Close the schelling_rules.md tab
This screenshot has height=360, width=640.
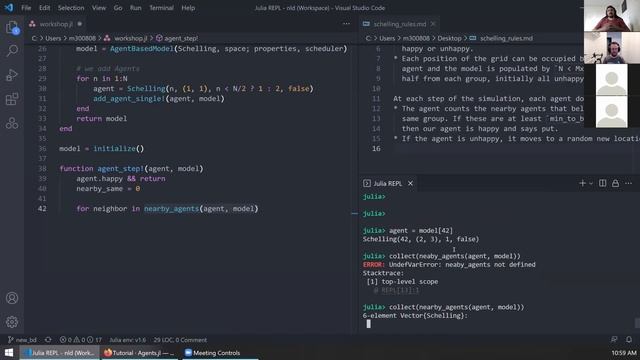click(x=433, y=24)
